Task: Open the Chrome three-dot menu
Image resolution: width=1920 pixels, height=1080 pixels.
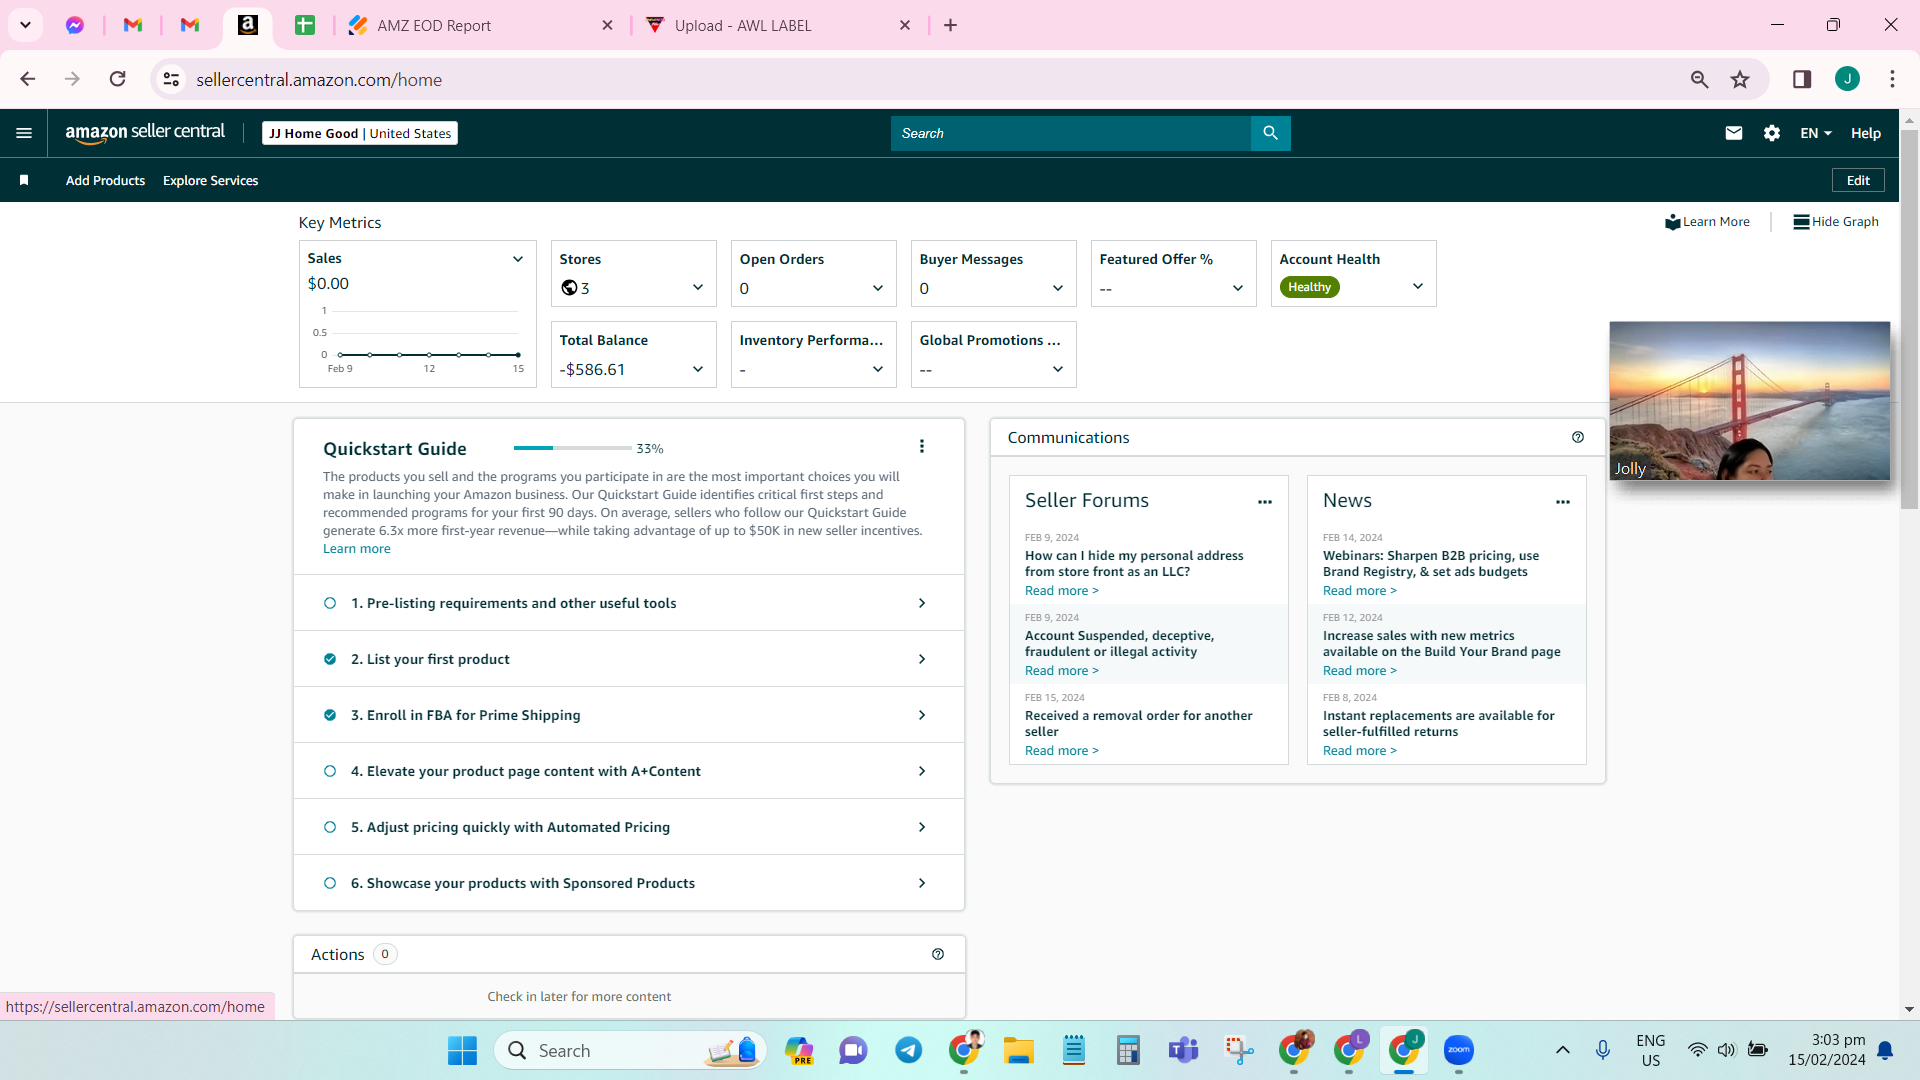Action: (1892, 79)
